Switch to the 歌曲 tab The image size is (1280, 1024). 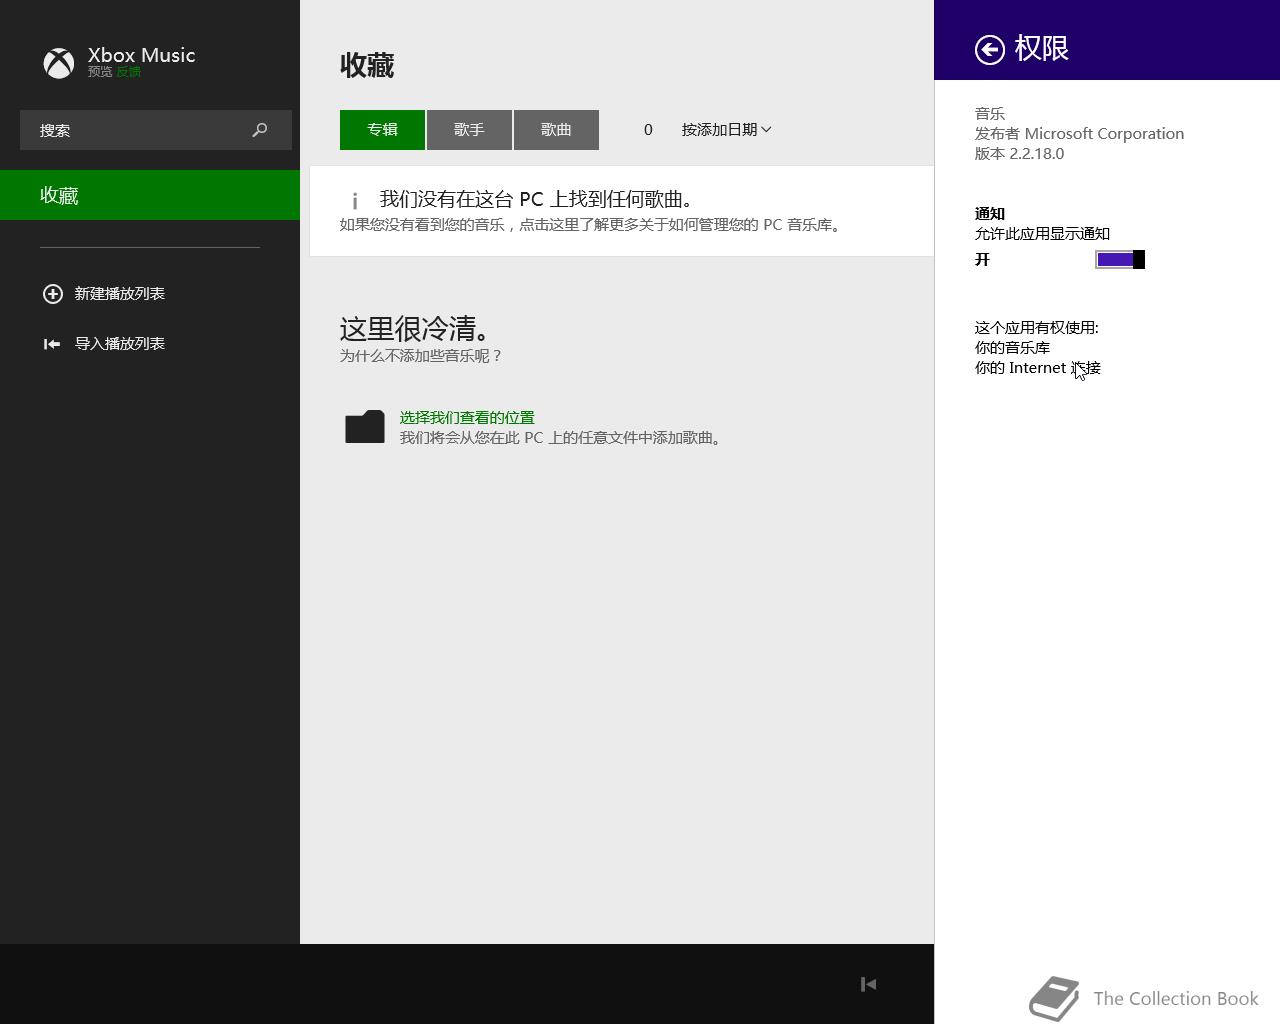coord(556,130)
